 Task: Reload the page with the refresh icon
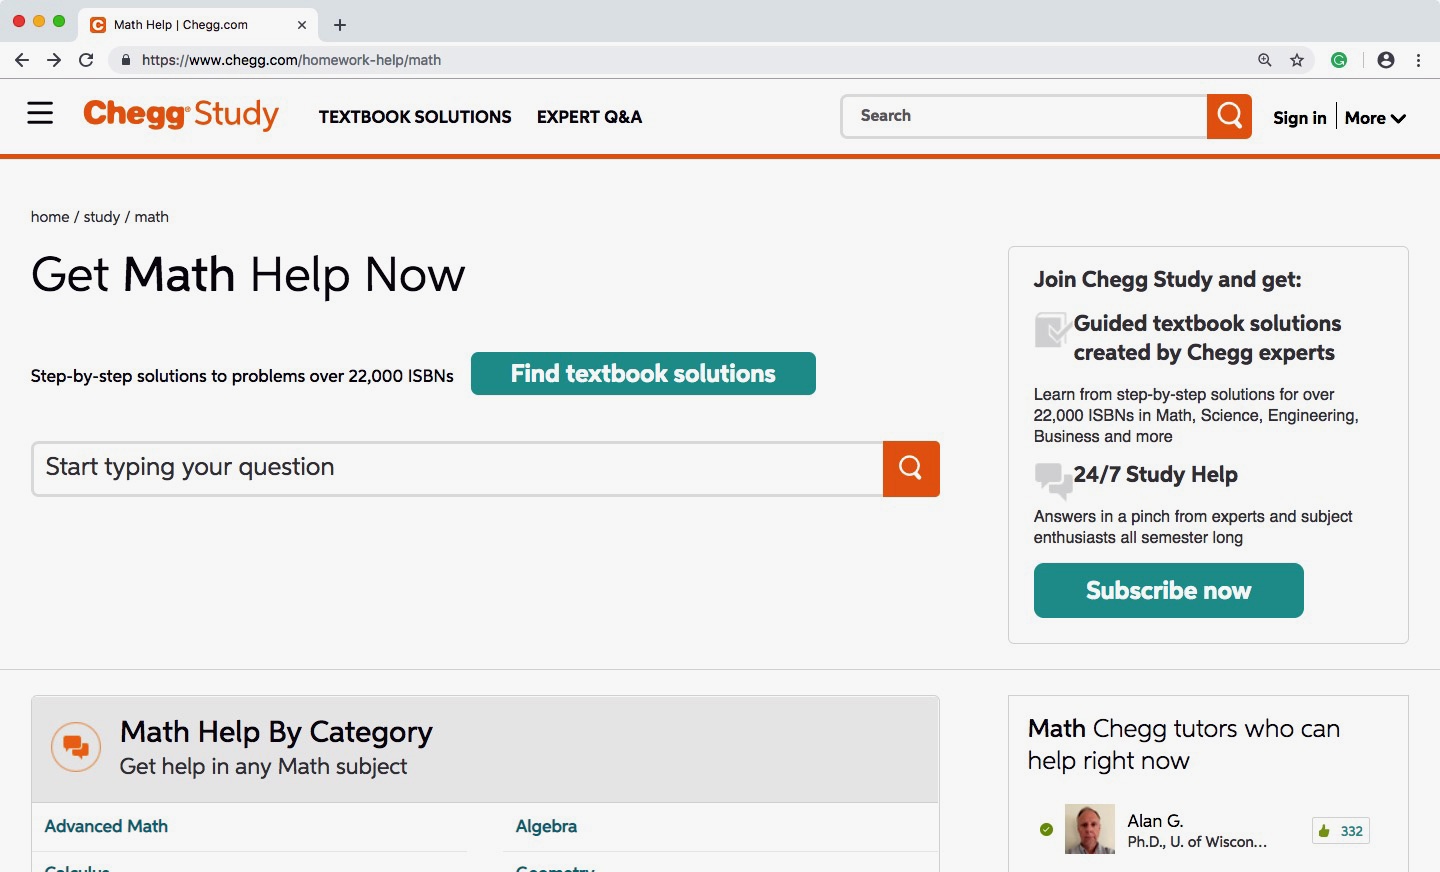[x=86, y=60]
